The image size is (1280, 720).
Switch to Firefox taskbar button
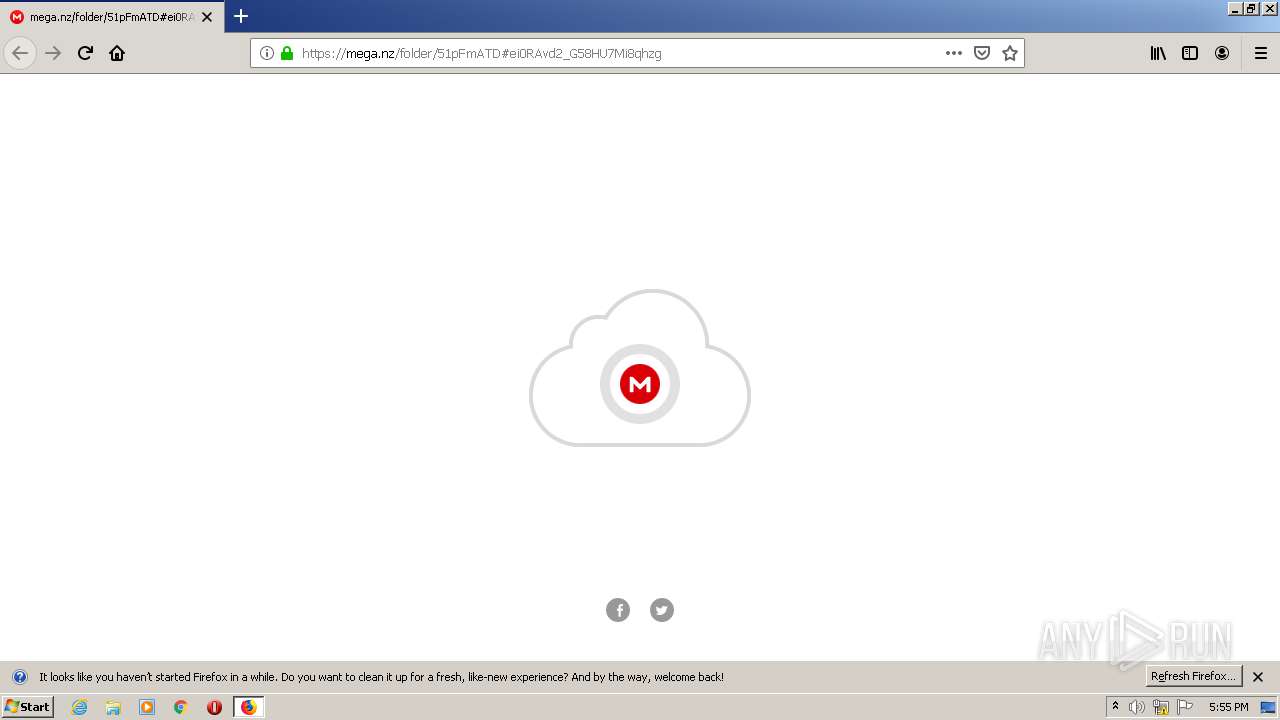pyautogui.click(x=249, y=707)
